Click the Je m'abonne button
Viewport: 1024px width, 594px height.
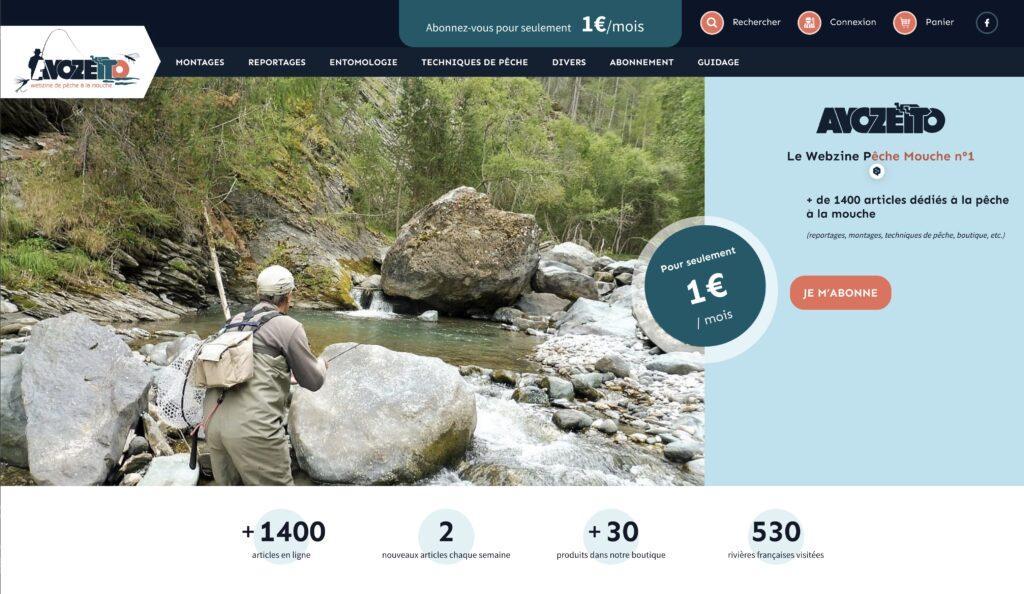[x=840, y=293]
